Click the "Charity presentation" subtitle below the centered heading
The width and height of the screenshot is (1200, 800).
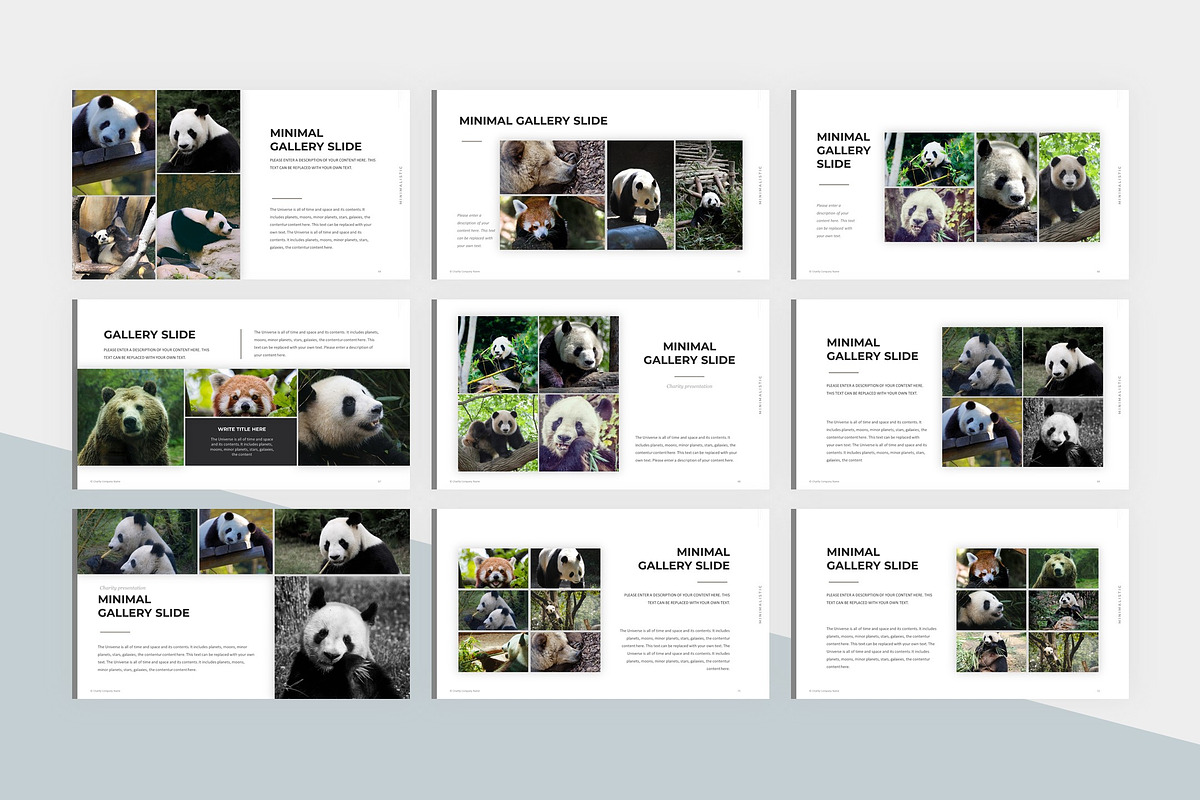[690, 386]
